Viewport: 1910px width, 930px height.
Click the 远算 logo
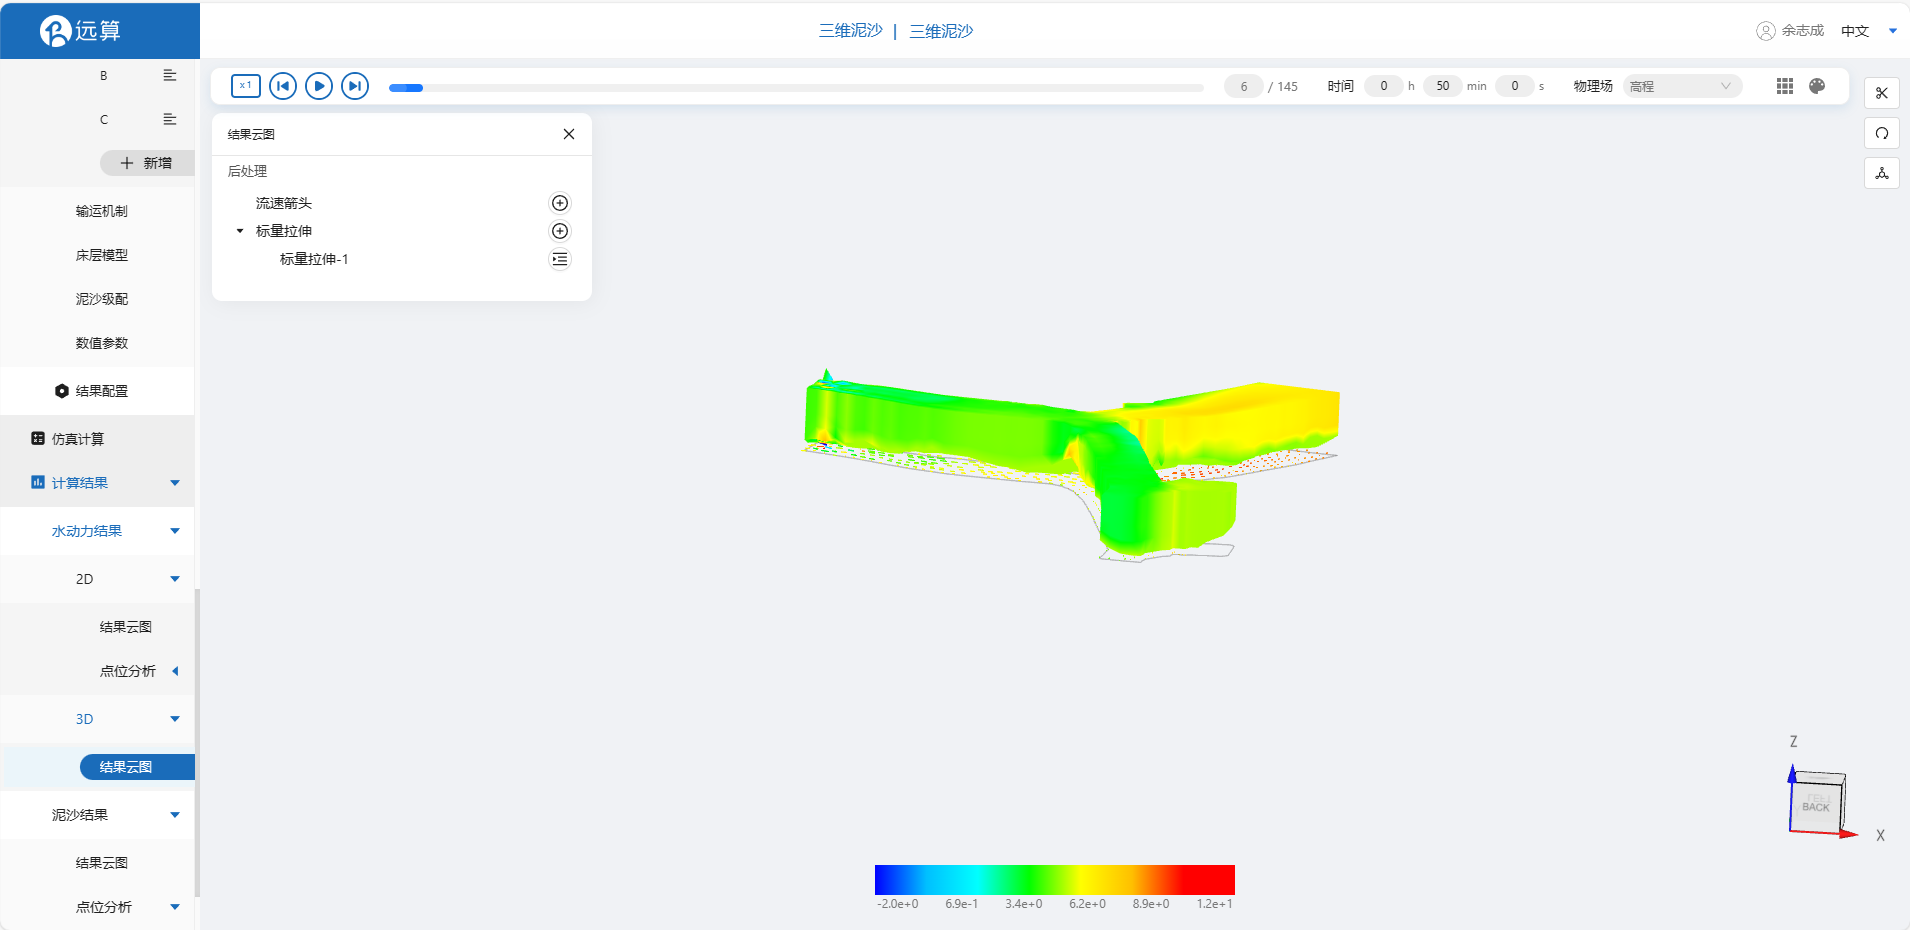point(80,31)
